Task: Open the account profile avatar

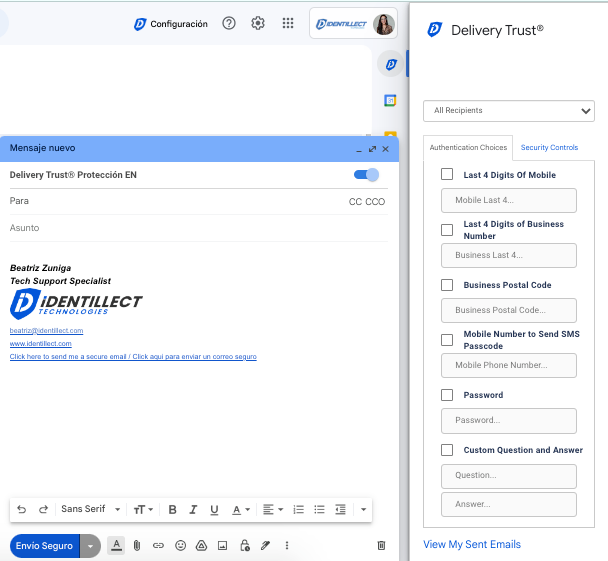Action: (384, 24)
